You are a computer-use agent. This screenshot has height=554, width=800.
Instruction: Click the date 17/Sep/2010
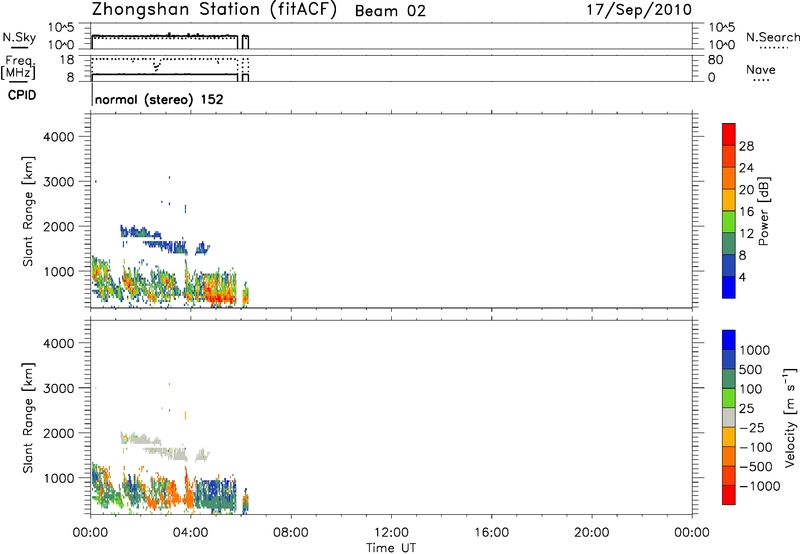pyautogui.click(x=639, y=10)
